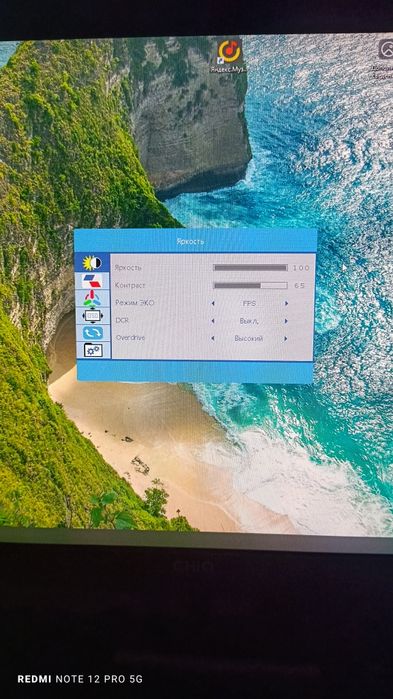The height and width of the screenshot is (699, 393).
Task: Select the brightness/contrast sun icon in OSD sidebar
Action: (x=93, y=262)
